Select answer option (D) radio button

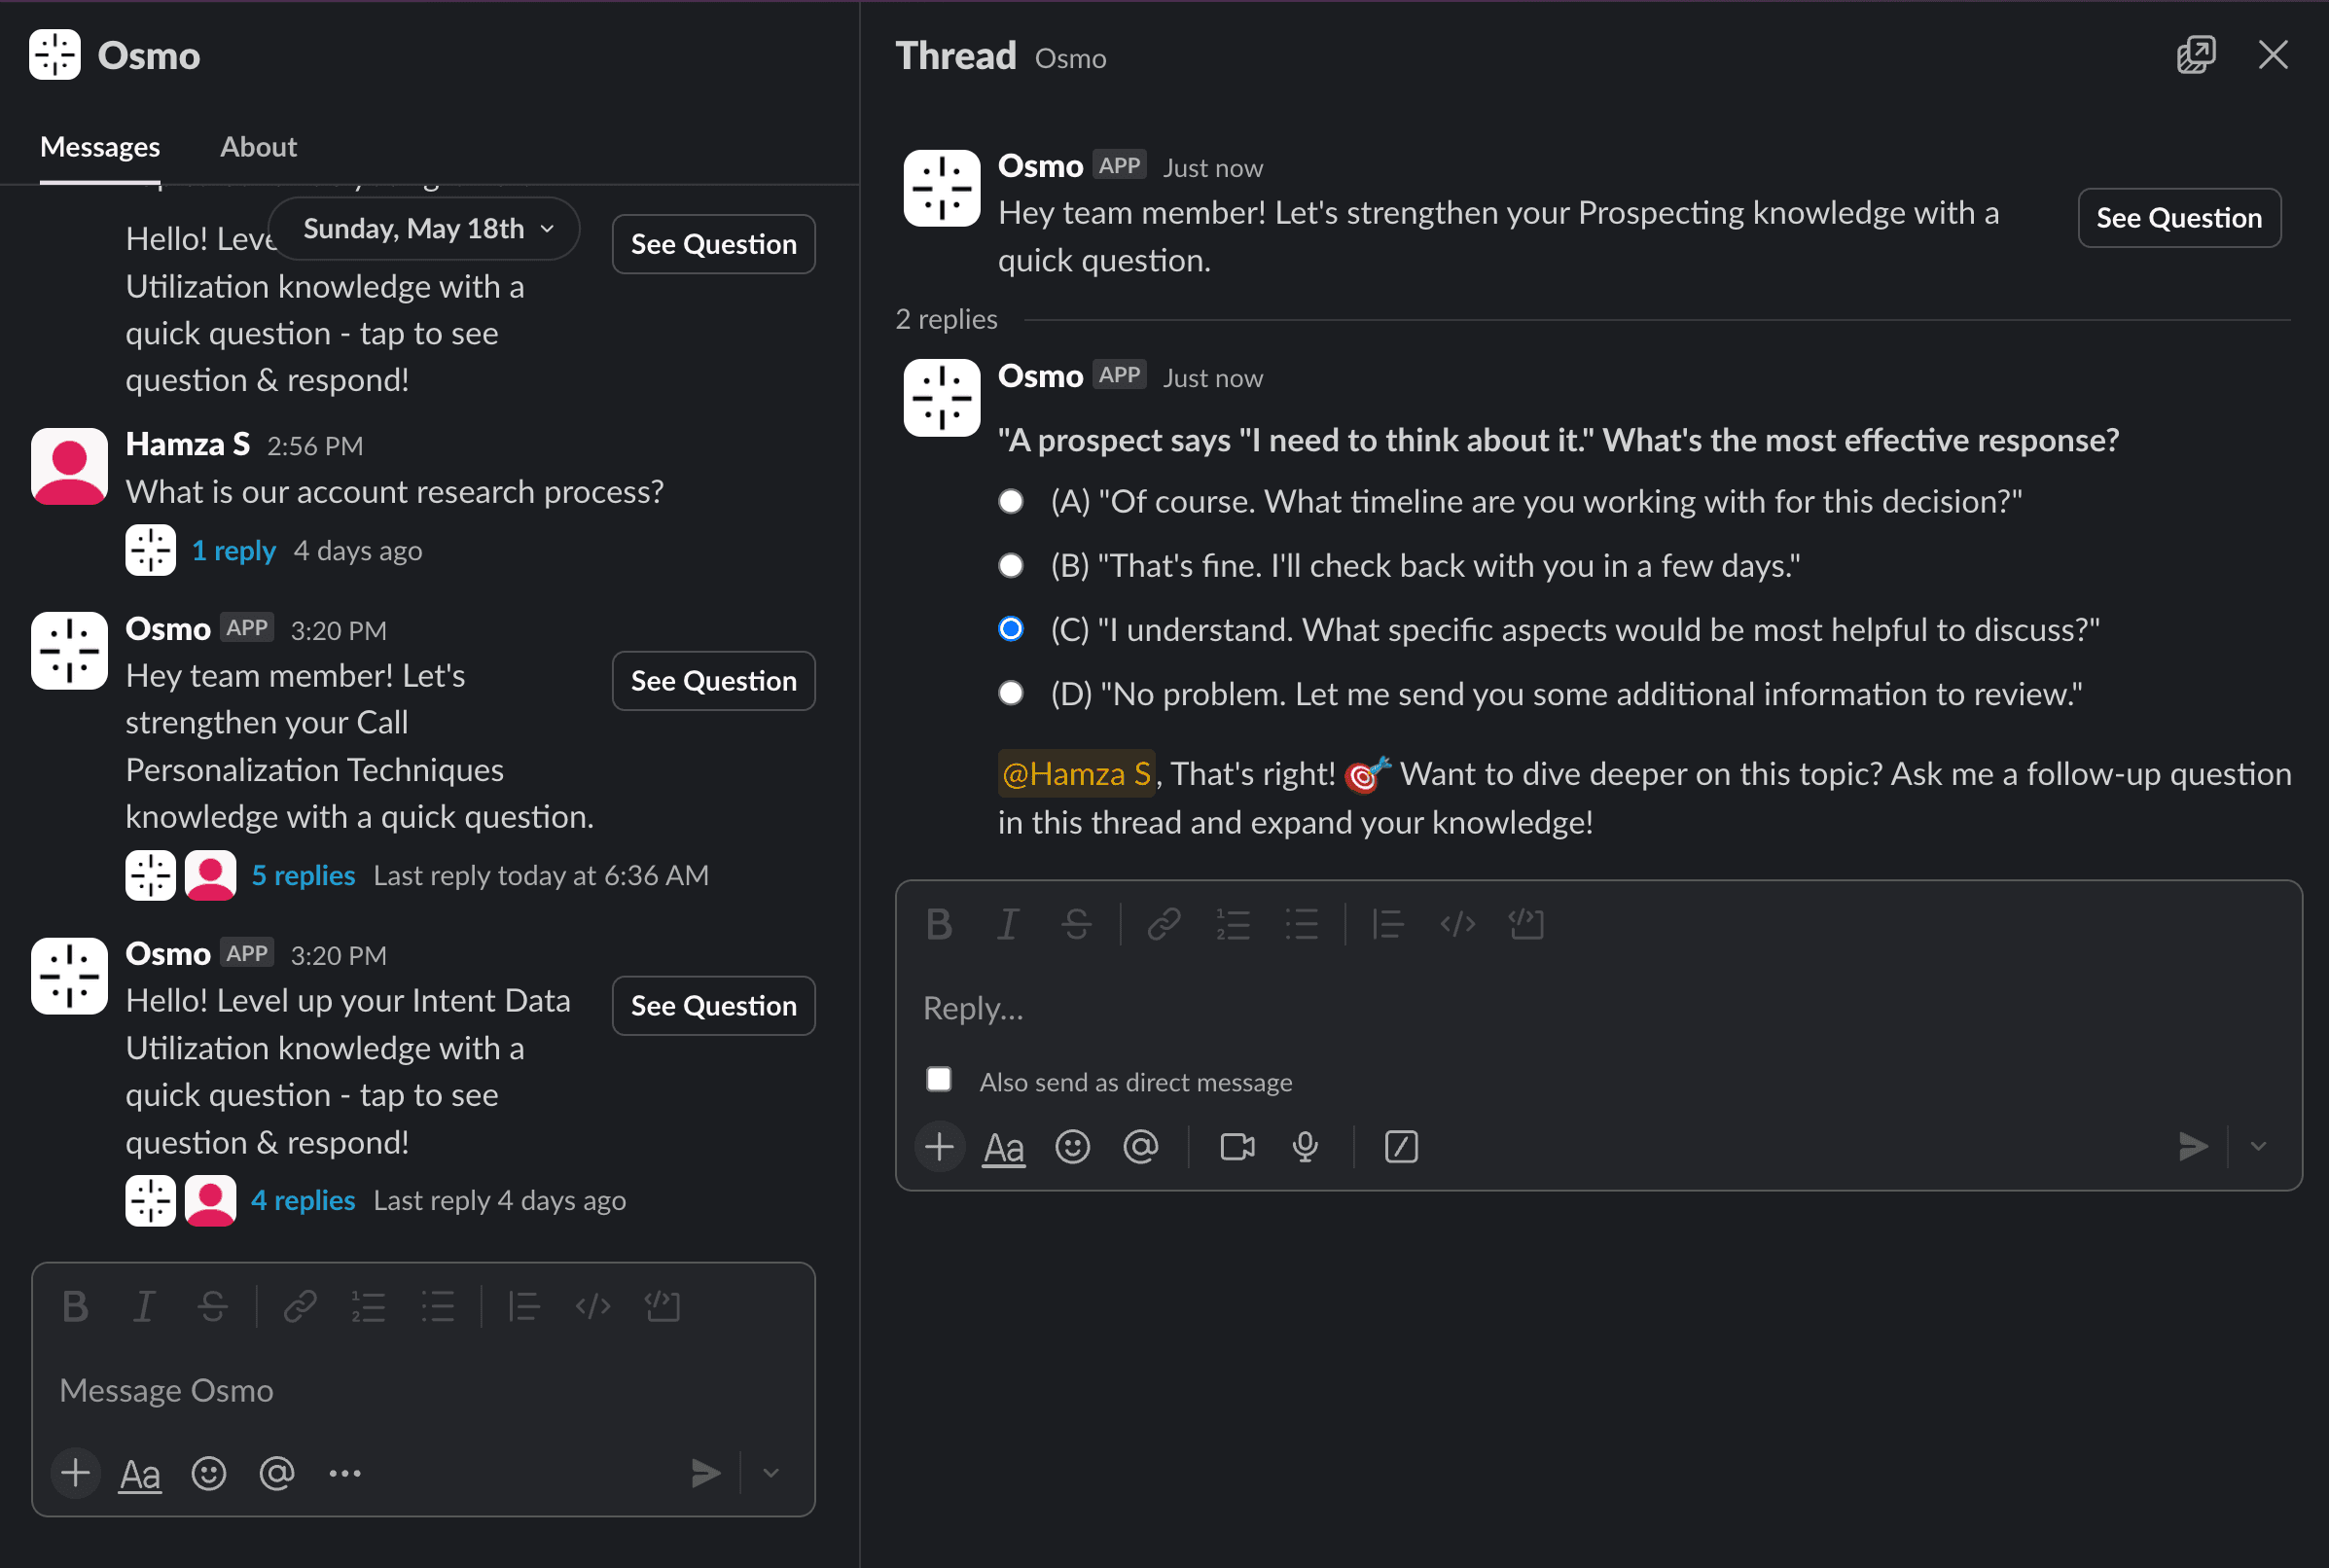[x=1011, y=693]
